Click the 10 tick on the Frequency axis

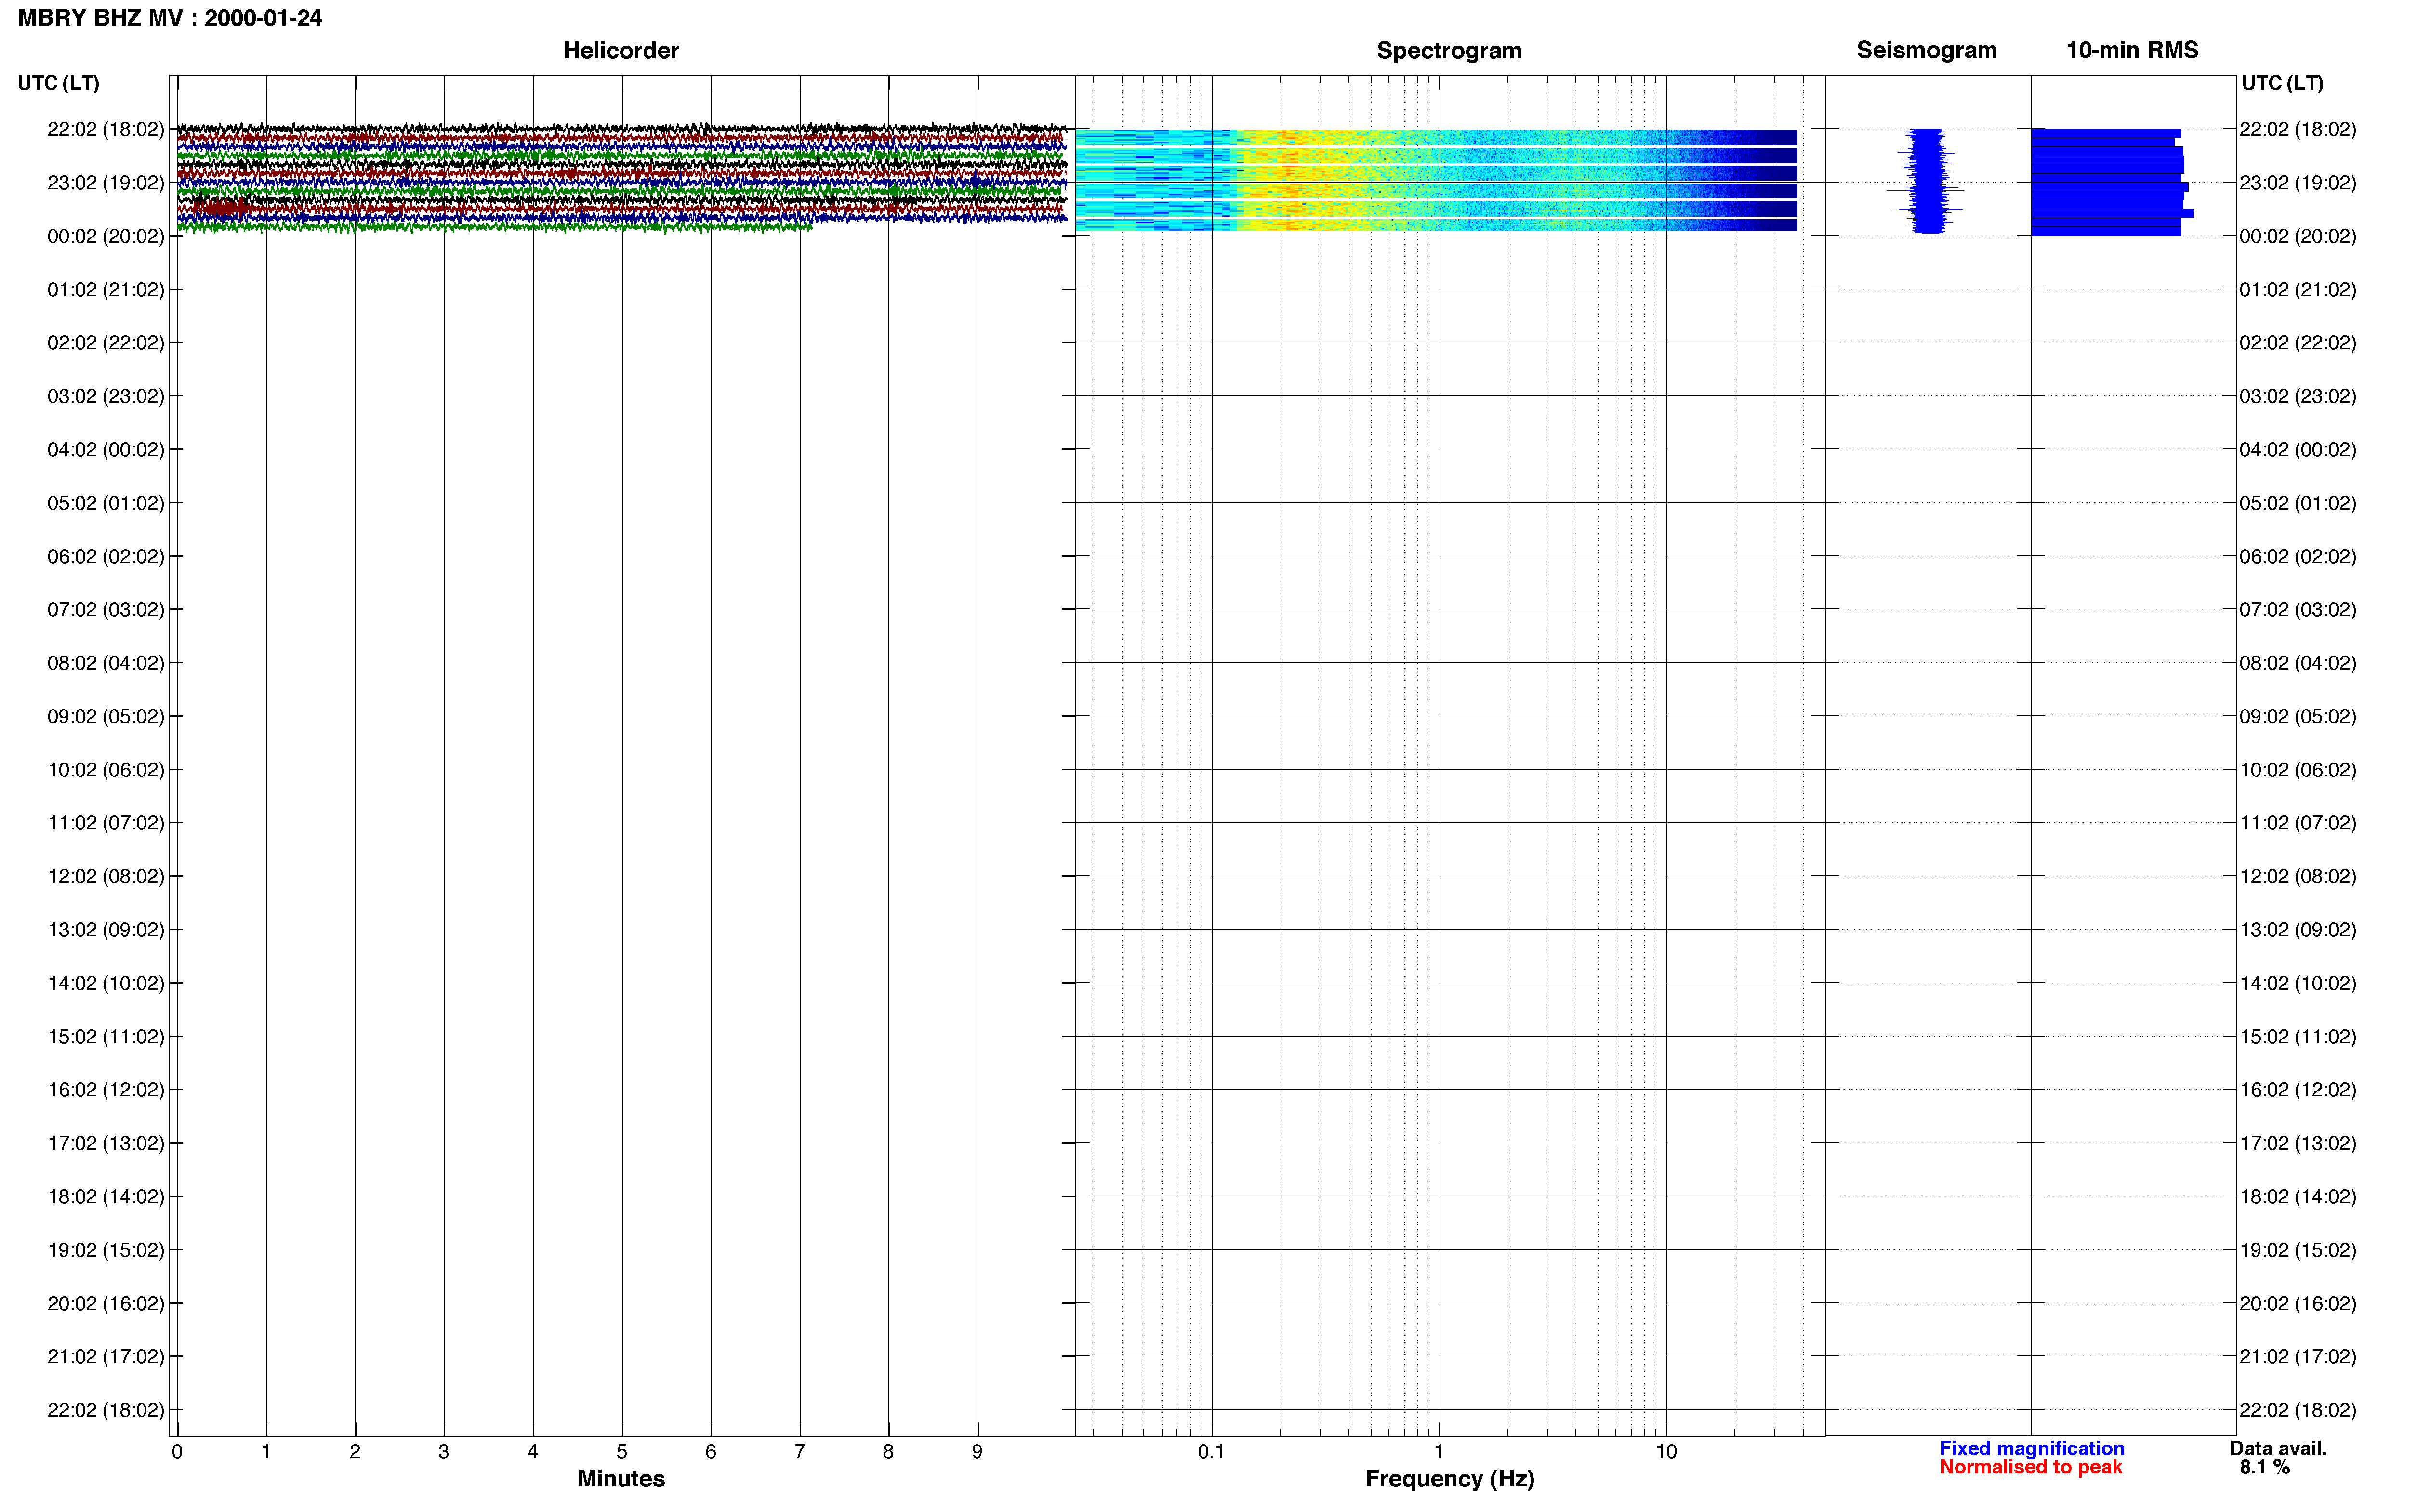click(x=1666, y=1451)
